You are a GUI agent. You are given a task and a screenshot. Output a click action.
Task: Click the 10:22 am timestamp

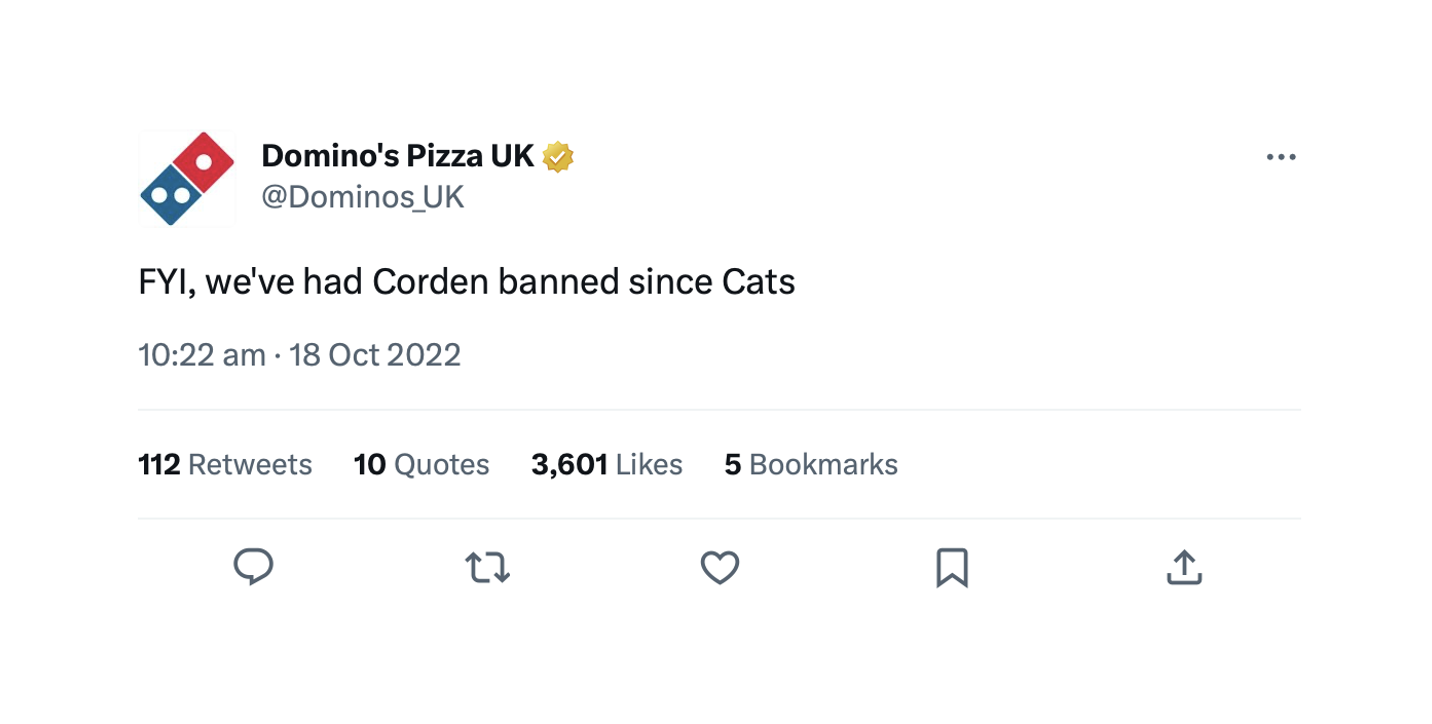point(202,355)
